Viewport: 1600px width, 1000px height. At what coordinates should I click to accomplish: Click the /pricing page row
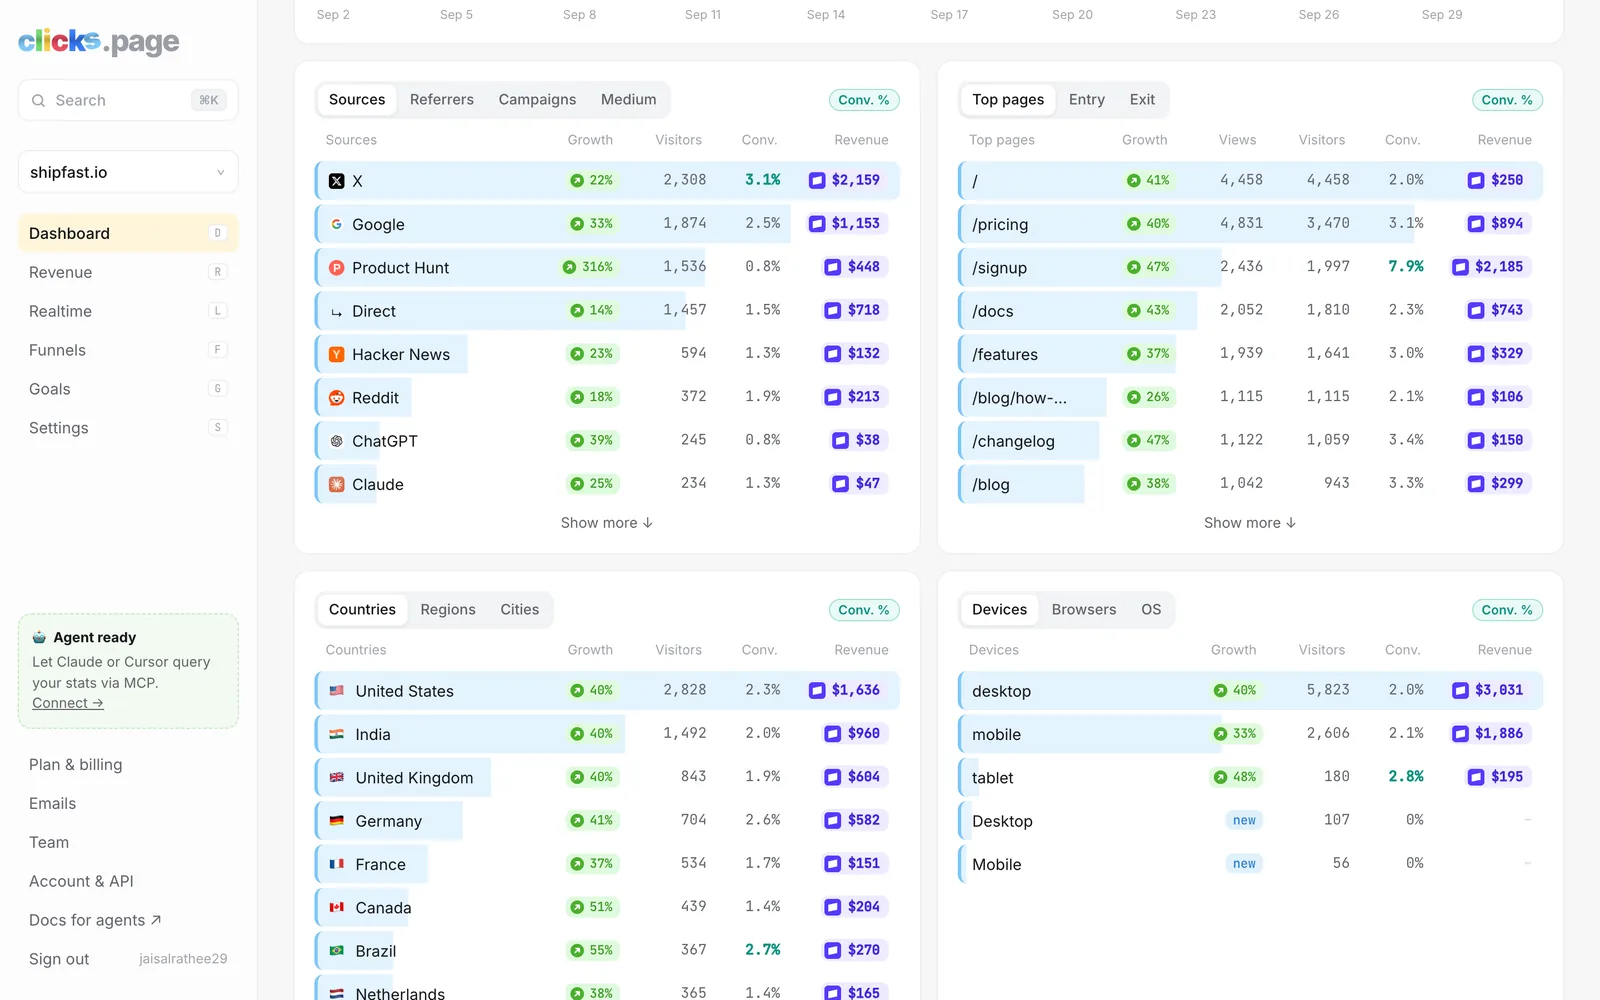pos(1250,224)
